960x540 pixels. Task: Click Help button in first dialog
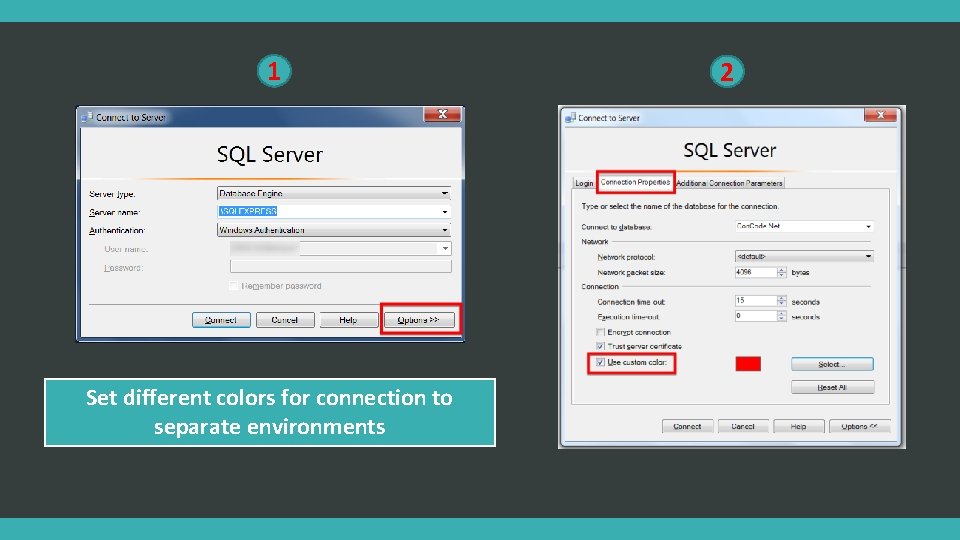coord(348,320)
